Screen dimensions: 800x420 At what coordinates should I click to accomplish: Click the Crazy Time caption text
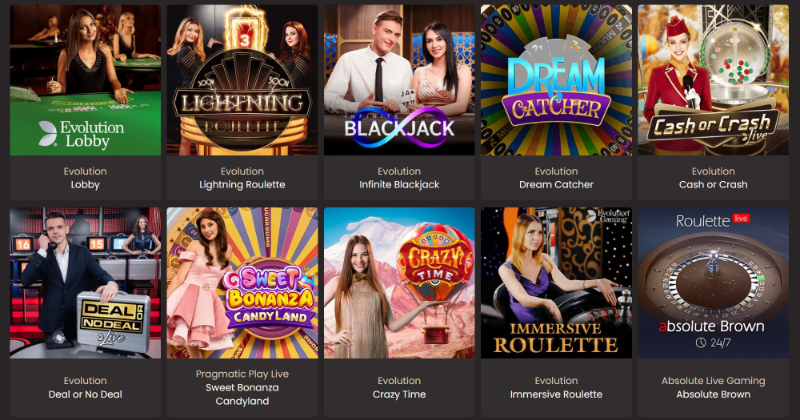(x=399, y=394)
